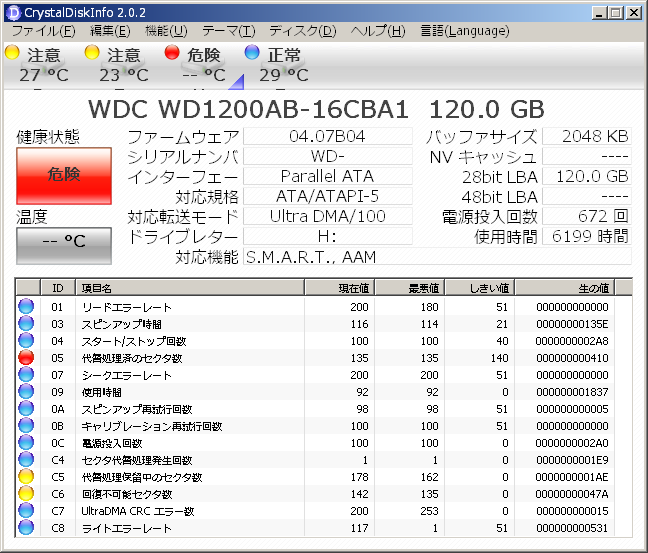Click the status icon for attribute 01
The image size is (648, 553).
point(26,306)
